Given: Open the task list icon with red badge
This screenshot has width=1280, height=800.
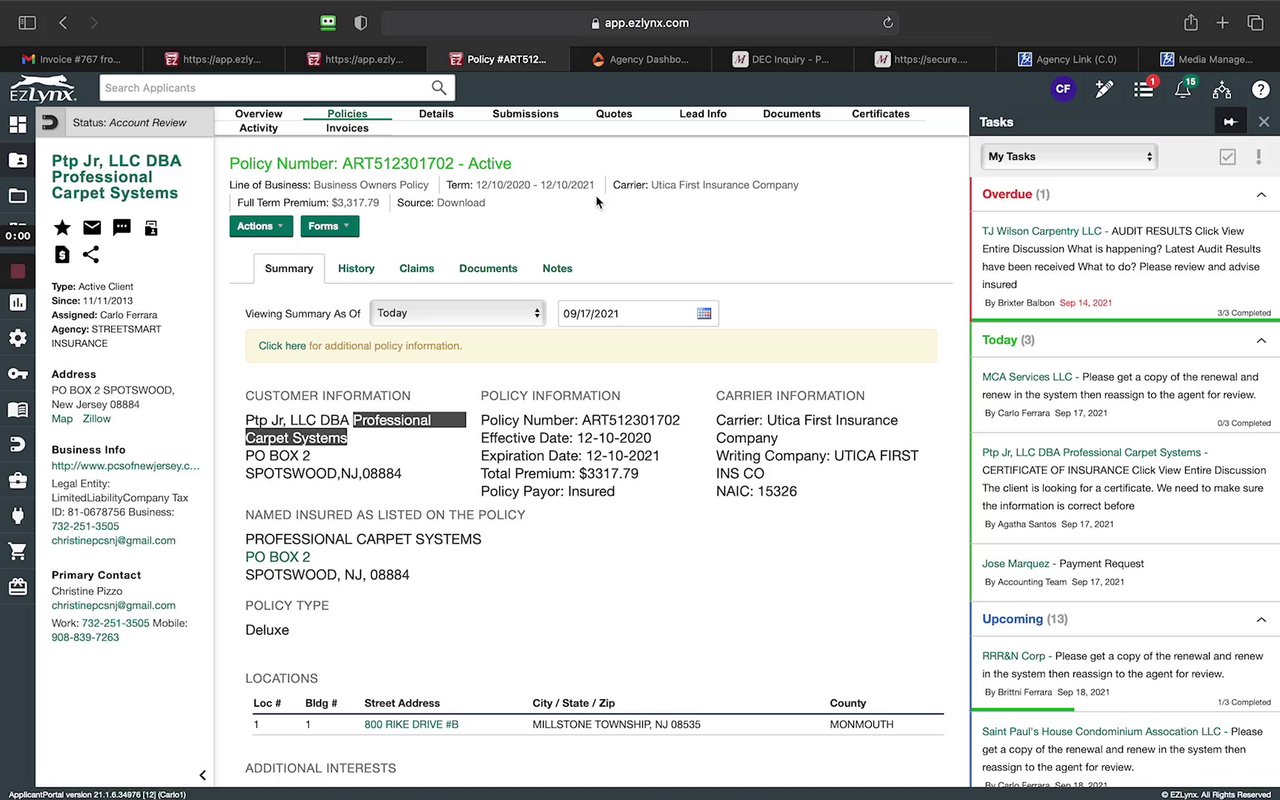Looking at the screenshot, I should click(1145, 89).
